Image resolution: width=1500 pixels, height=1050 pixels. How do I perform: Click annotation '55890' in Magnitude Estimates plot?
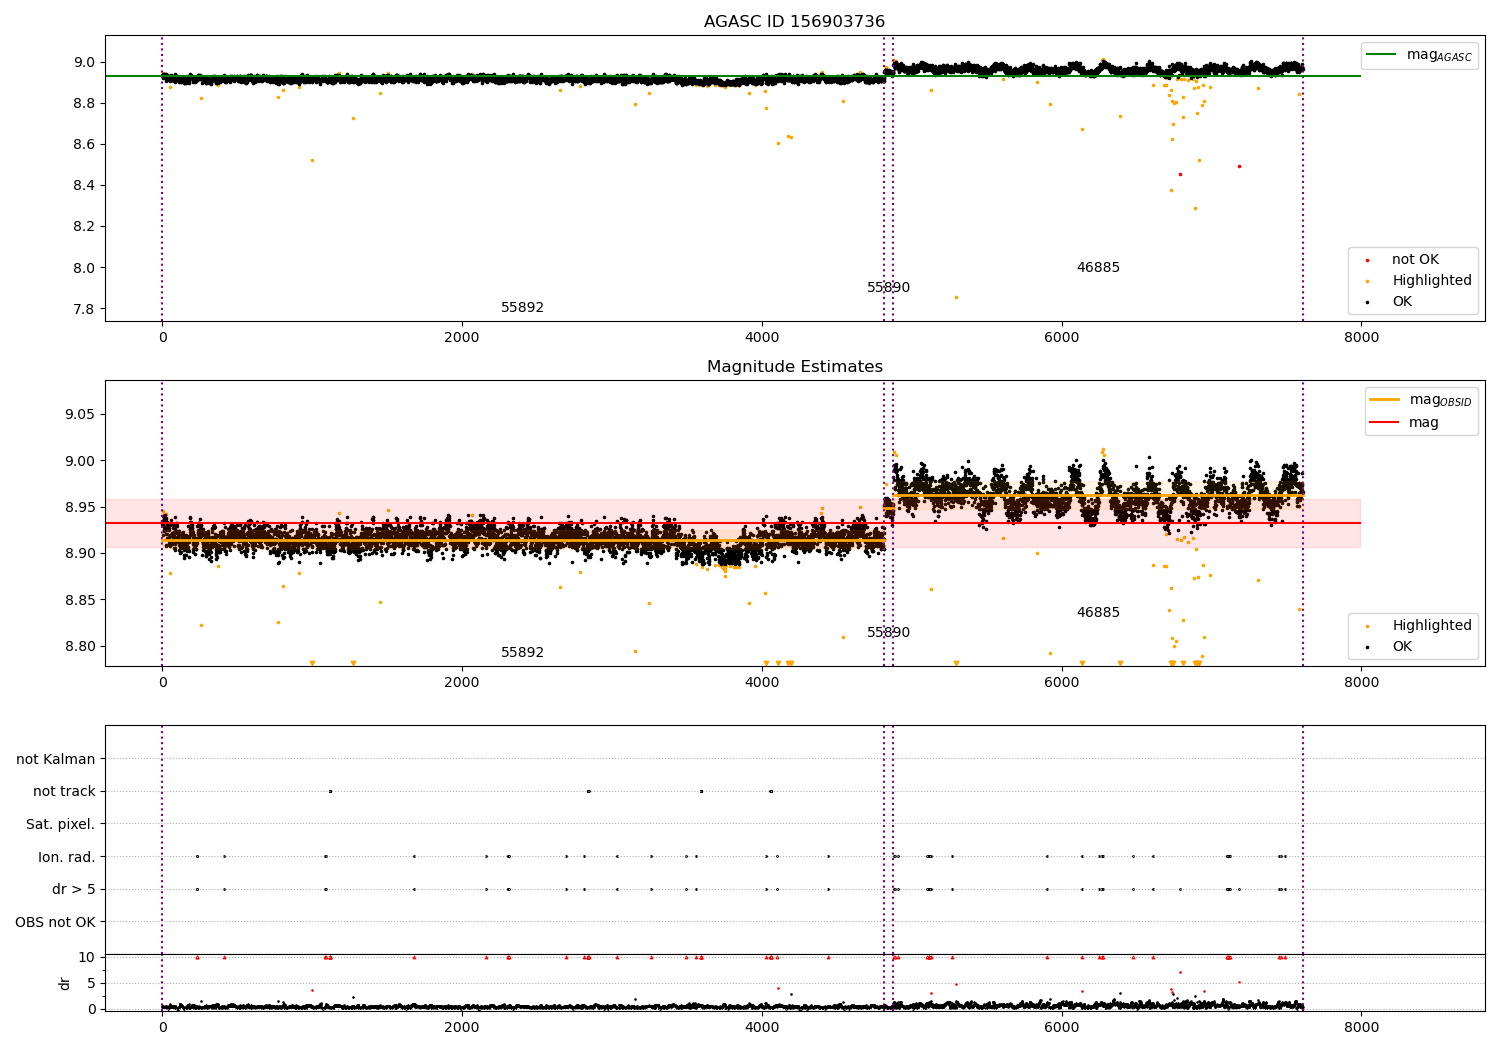pyautogui.click(x=888, y=633)
